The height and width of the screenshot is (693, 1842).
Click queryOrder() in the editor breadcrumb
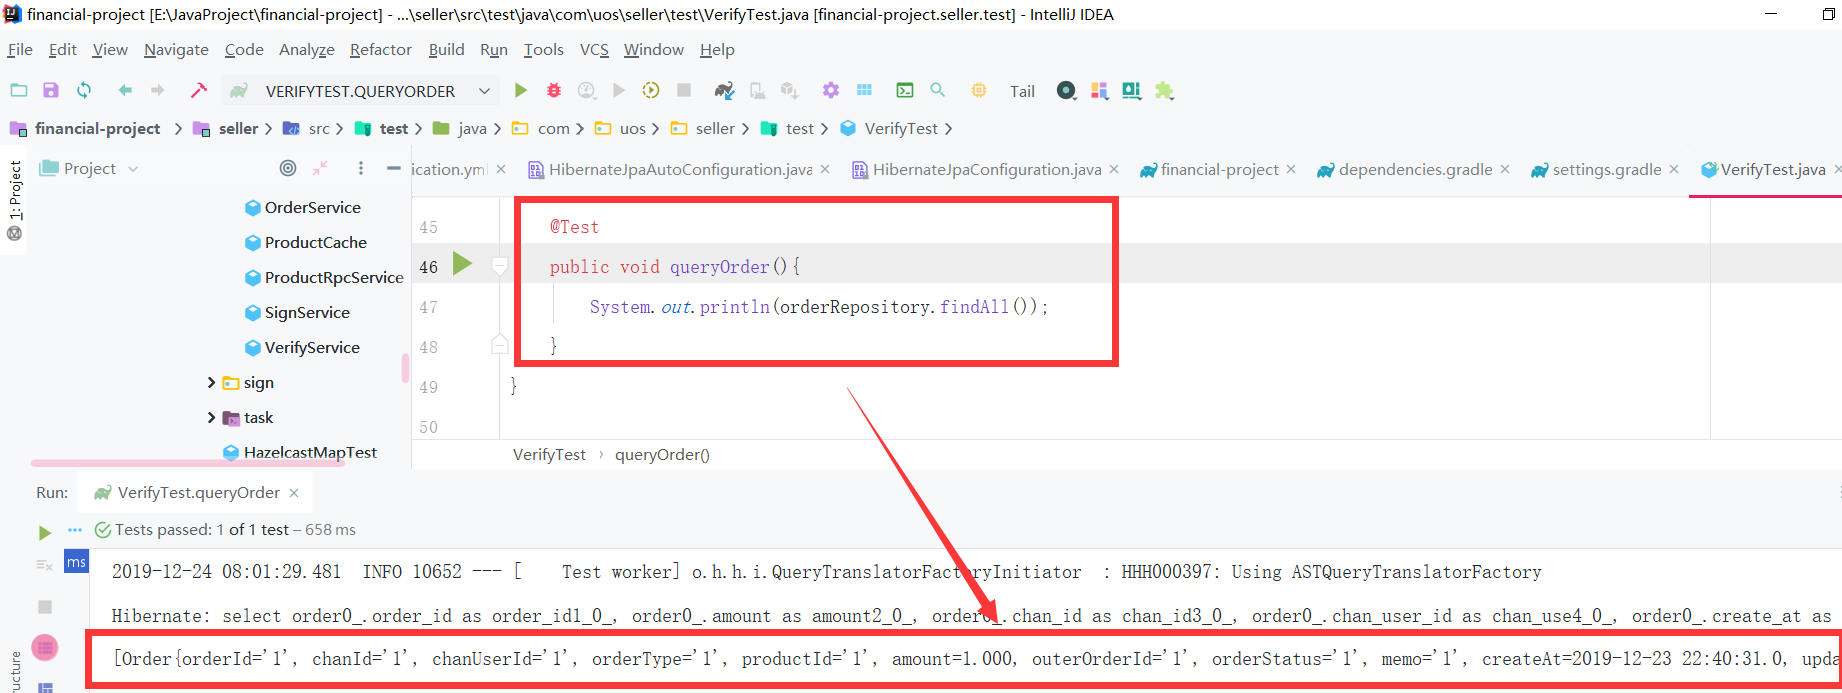(662, 454)
